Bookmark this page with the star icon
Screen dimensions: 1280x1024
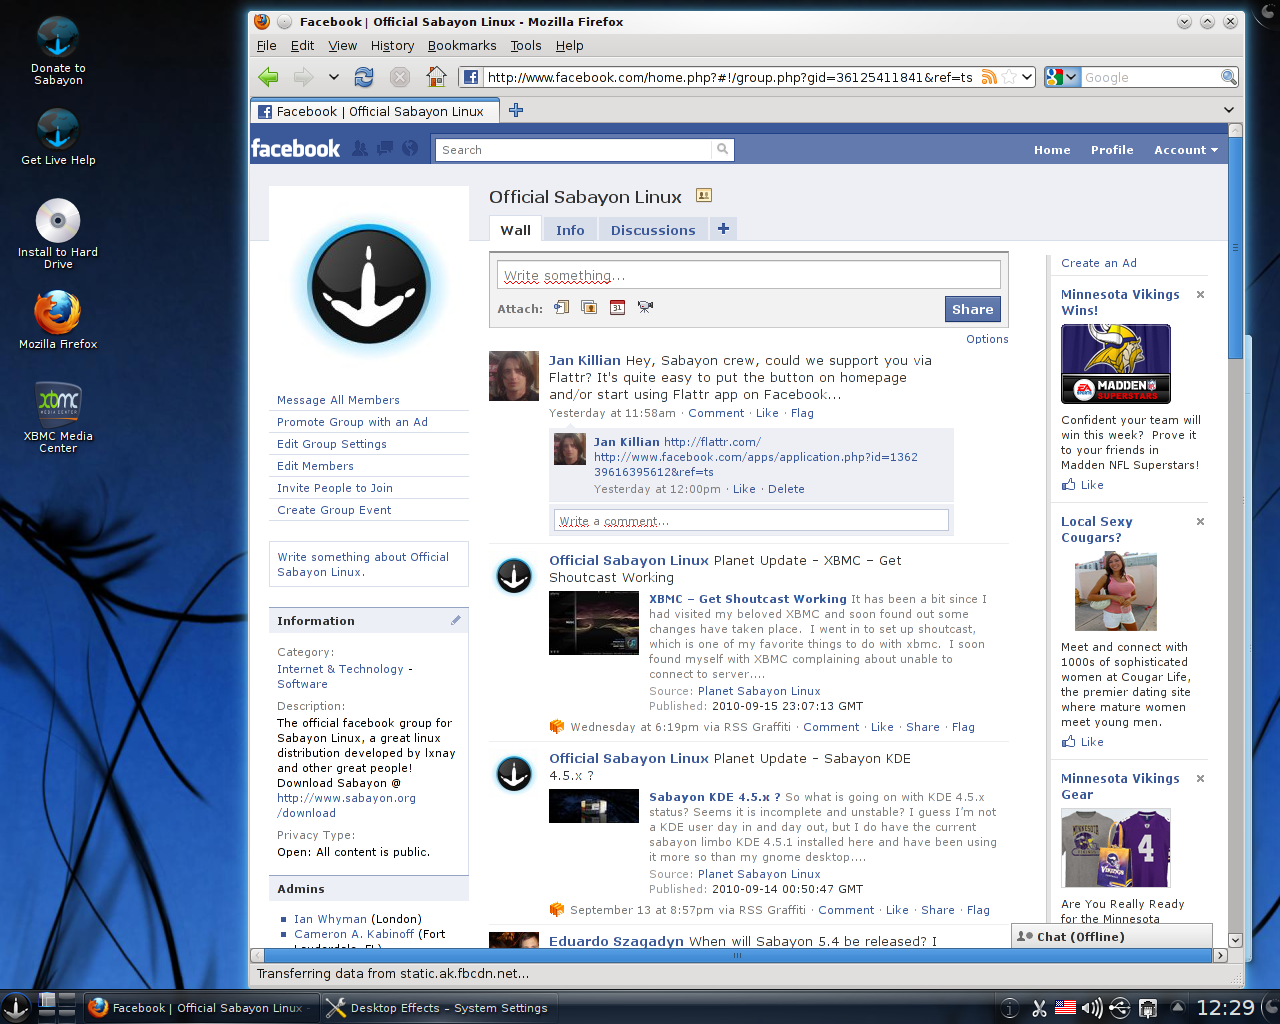[x=1009, y=77]
